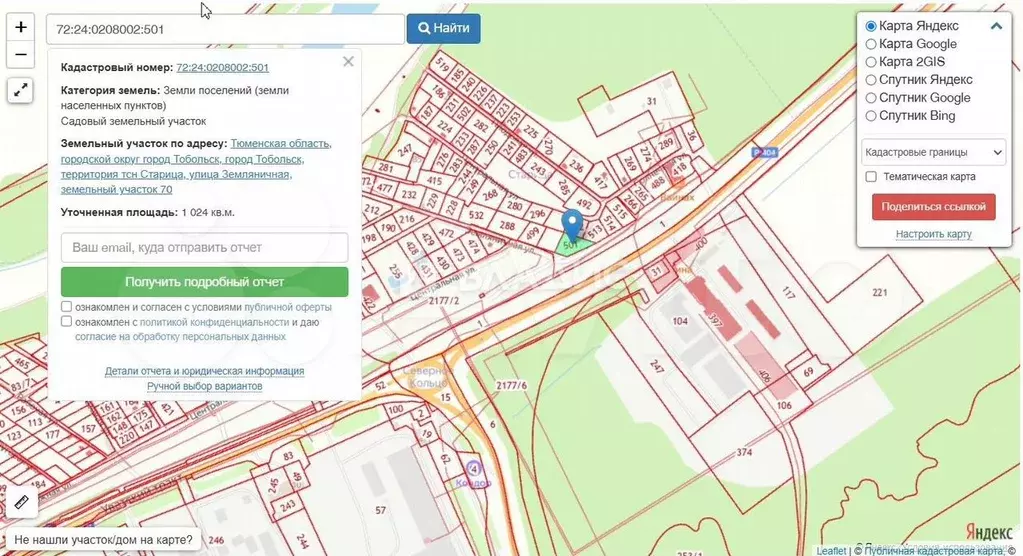The height and width of the screenshot is (556, 1023).
Task: Click the cadastral number search field
Action: pos(225,29)
